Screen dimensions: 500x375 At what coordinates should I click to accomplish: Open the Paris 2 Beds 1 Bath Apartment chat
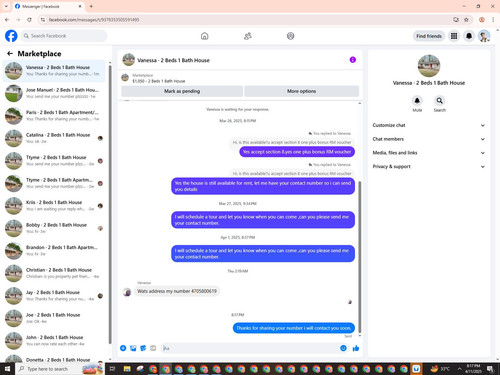pyautogui.click(x=54, y=116)
